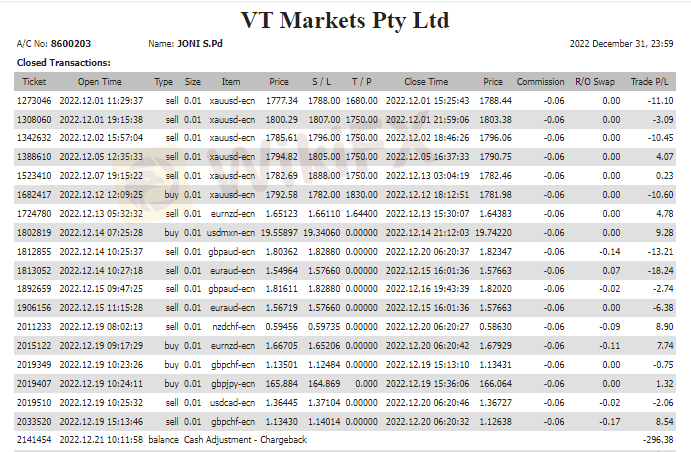Click close time 2022.12.13 03:04:19

[427, 175]
